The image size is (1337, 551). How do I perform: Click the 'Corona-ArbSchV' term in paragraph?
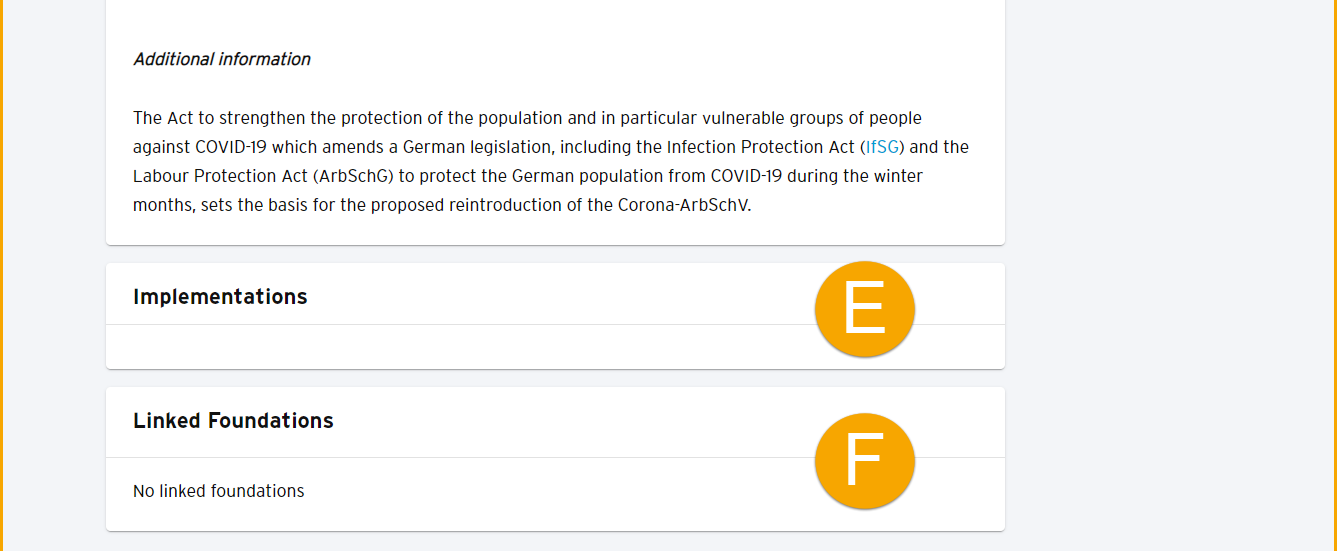click(683, 206)
